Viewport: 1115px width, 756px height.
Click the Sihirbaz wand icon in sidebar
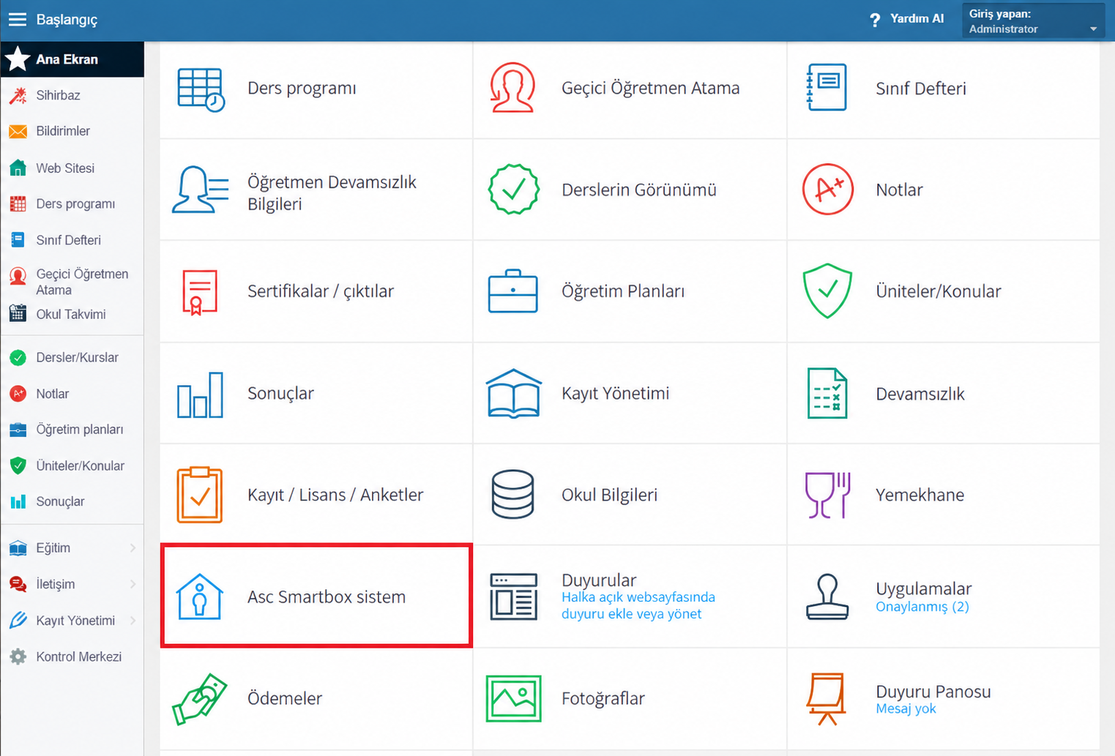(x=18, y=95)
